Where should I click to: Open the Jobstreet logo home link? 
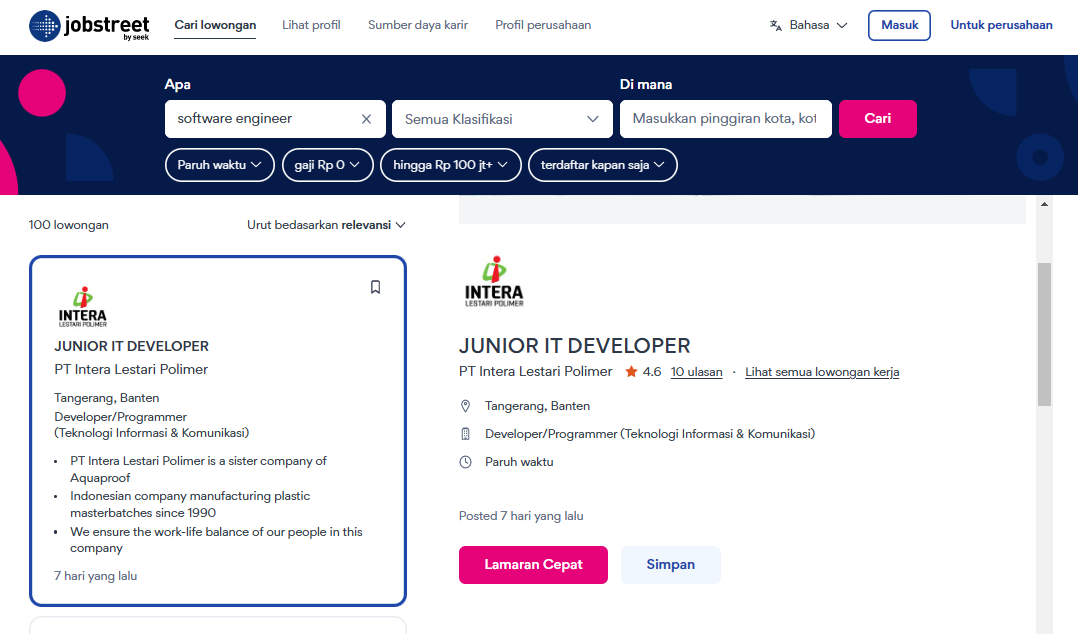(x=89, y=26)
